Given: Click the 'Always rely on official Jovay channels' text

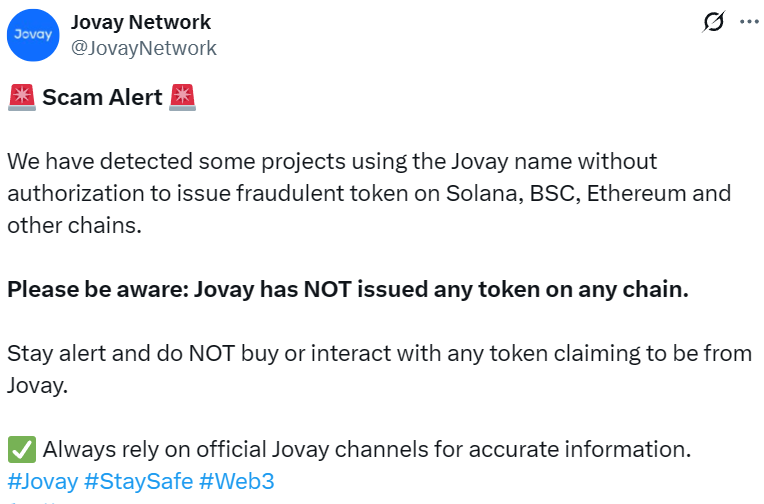Looking at the screenshot, I should (366, 449).
